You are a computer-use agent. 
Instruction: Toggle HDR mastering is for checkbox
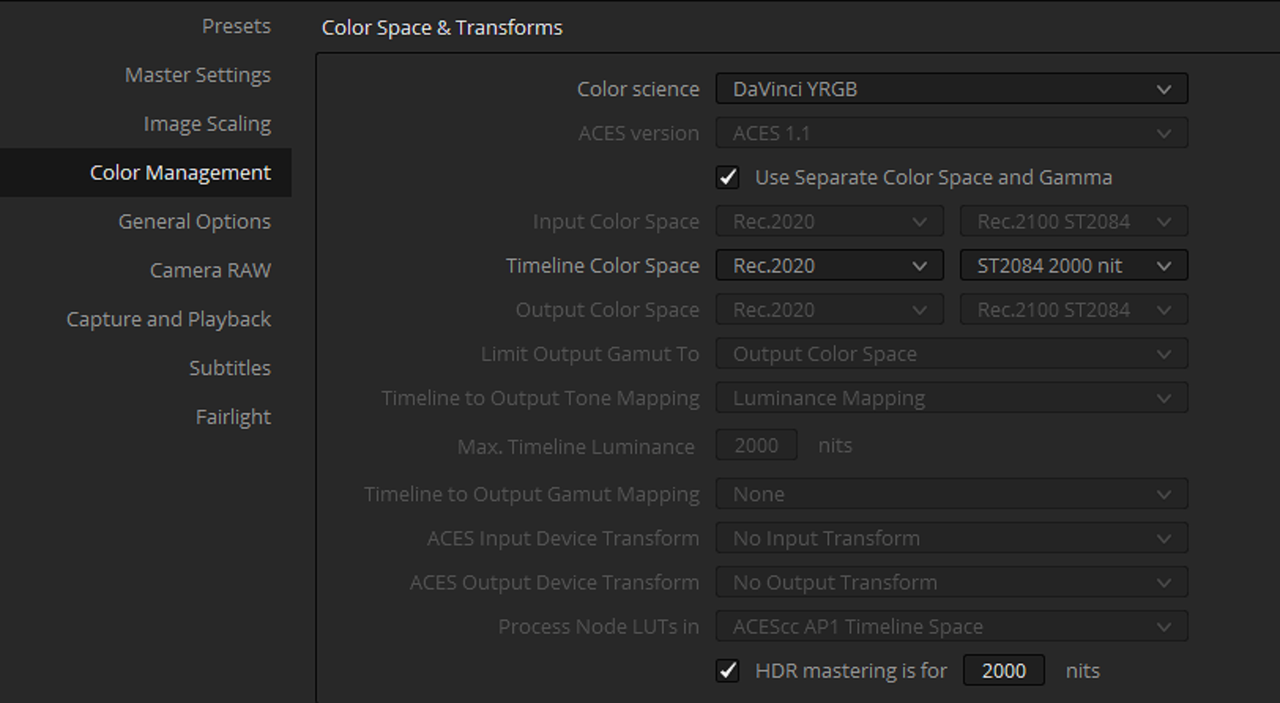(x=728, y=670)
